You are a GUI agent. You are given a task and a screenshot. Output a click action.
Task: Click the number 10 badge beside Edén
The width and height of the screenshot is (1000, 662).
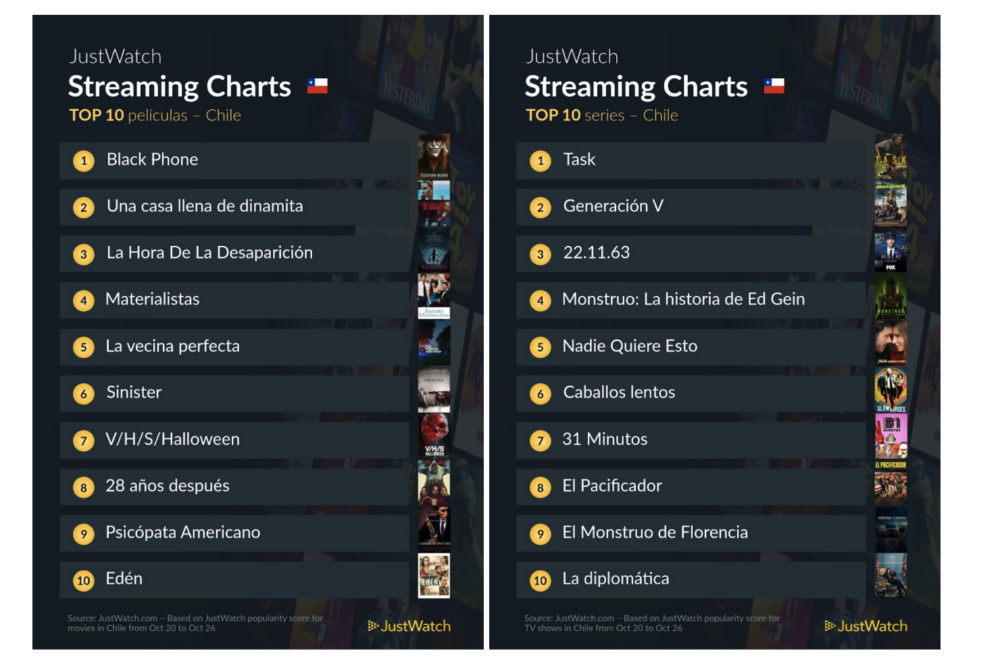[85, 579]
